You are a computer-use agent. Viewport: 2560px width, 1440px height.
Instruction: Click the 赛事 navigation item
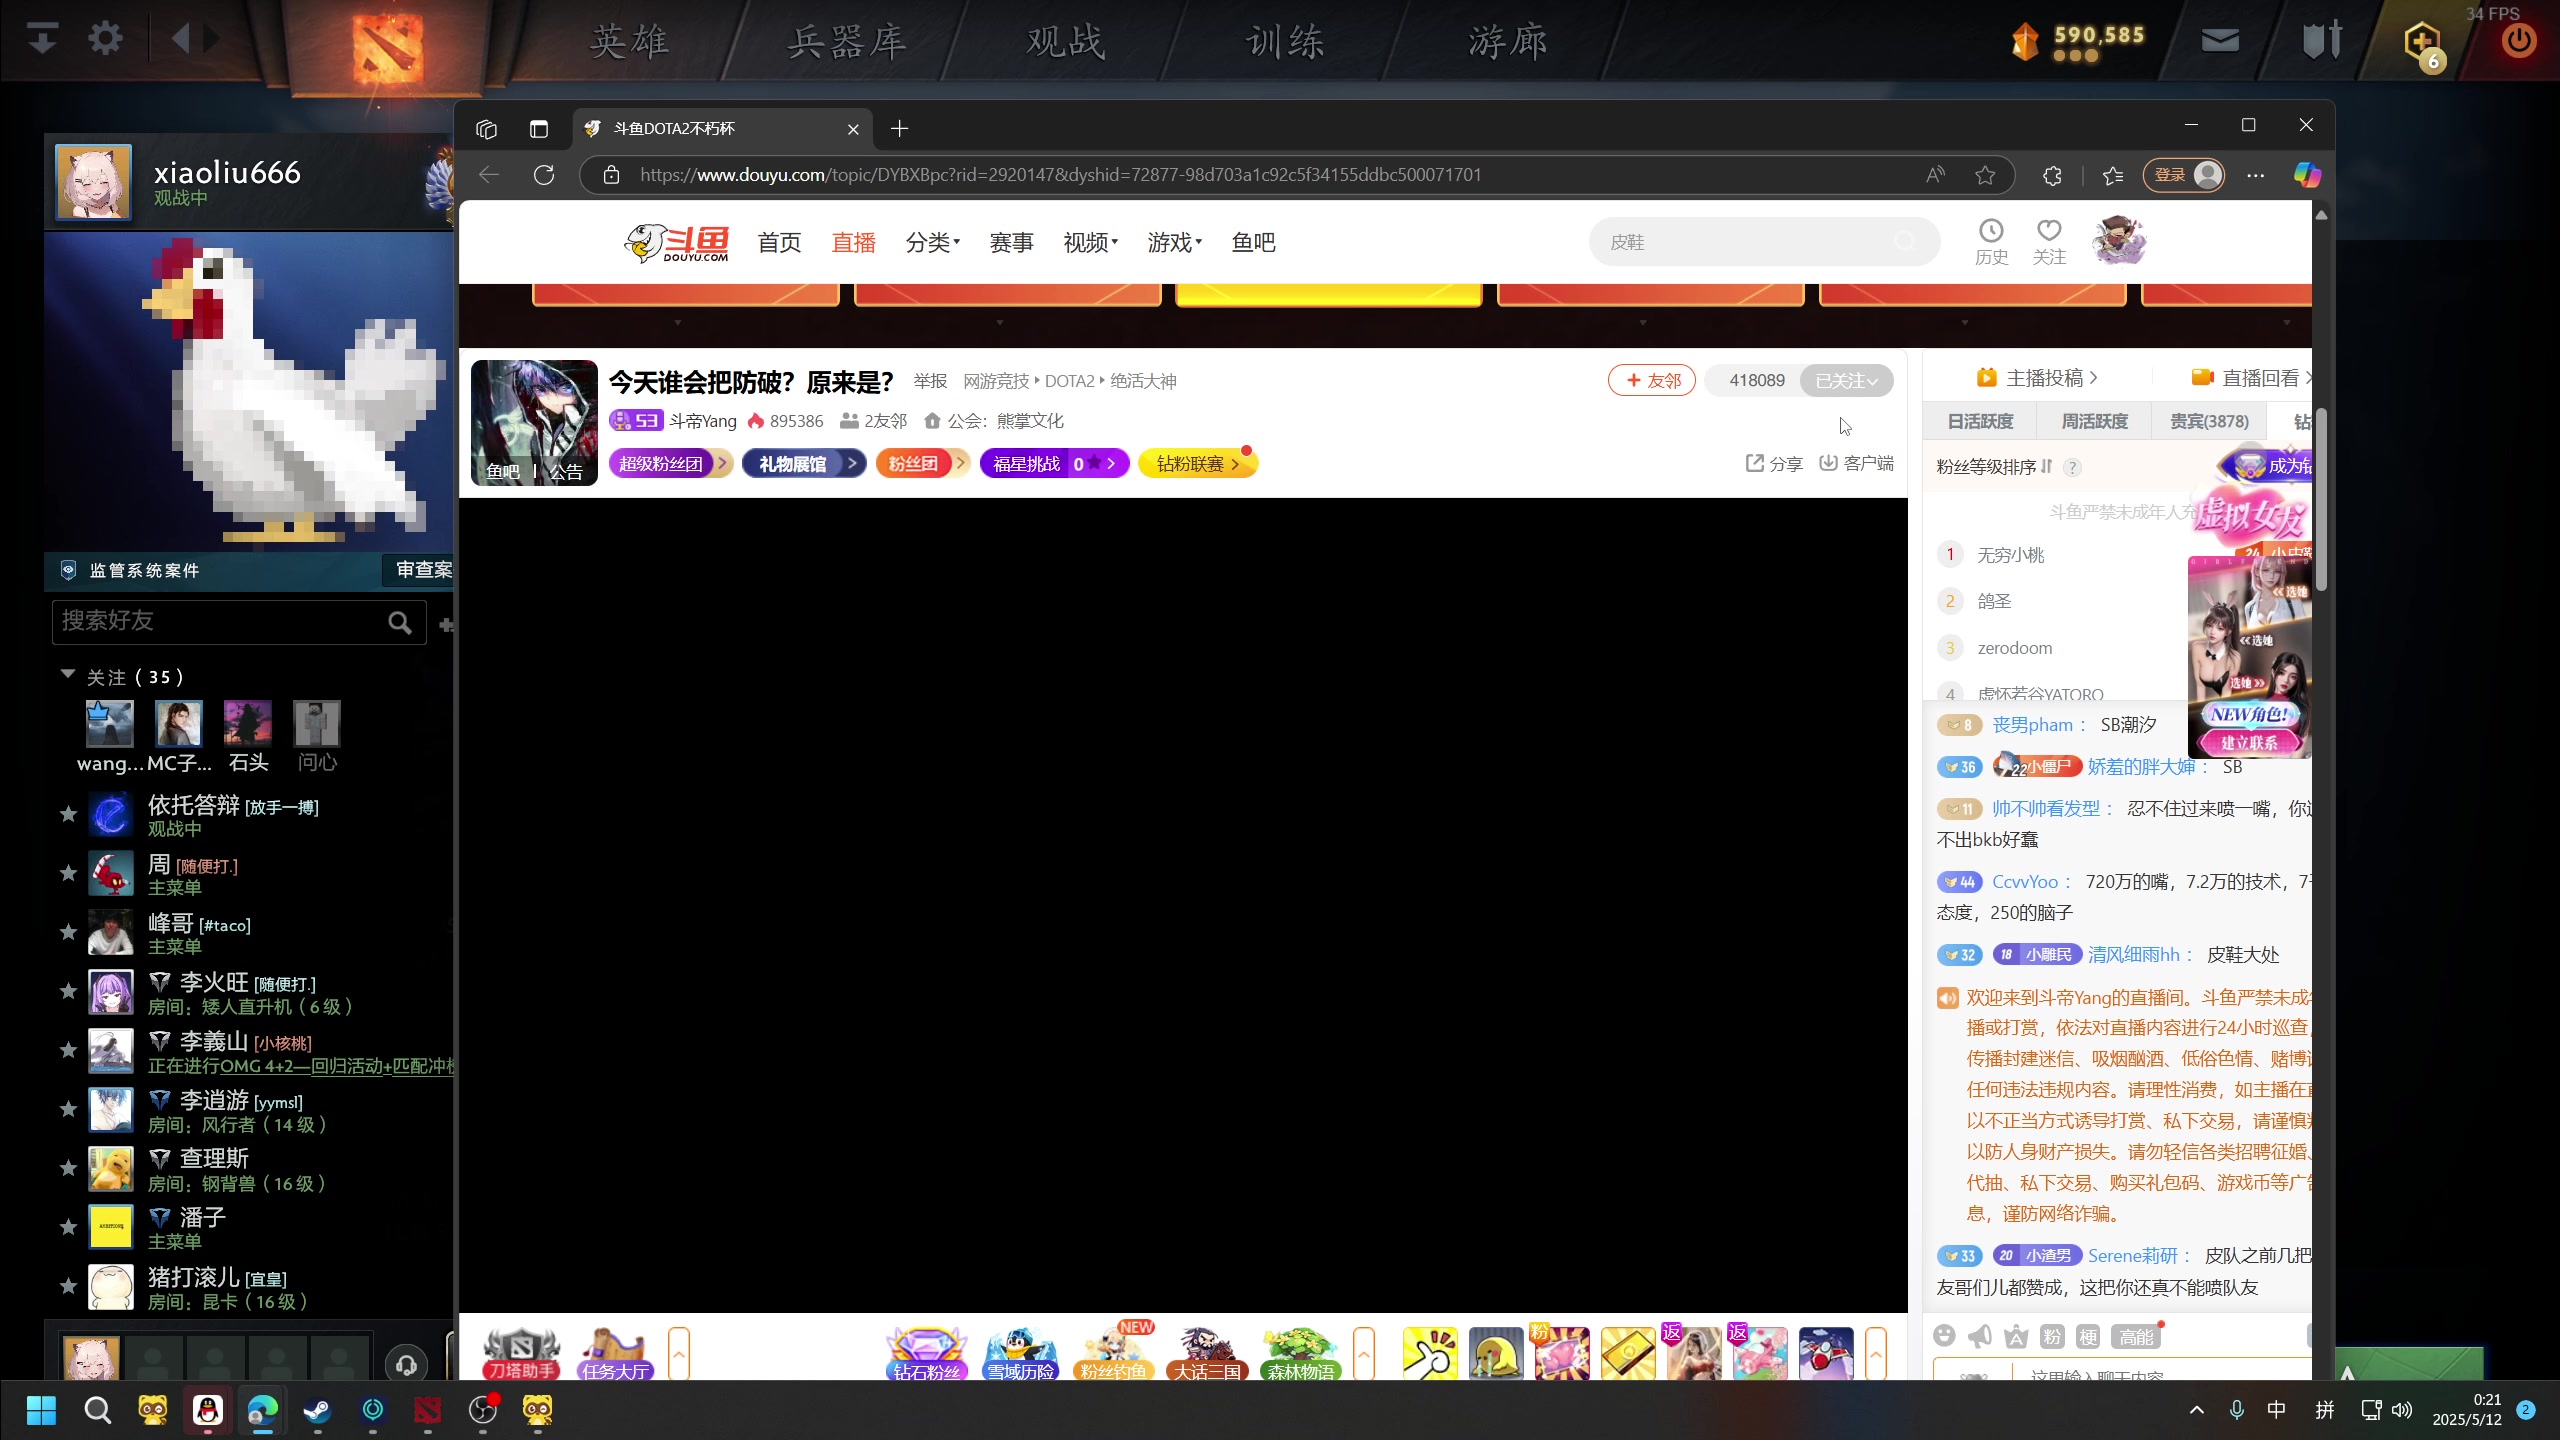click(1011, 243)
